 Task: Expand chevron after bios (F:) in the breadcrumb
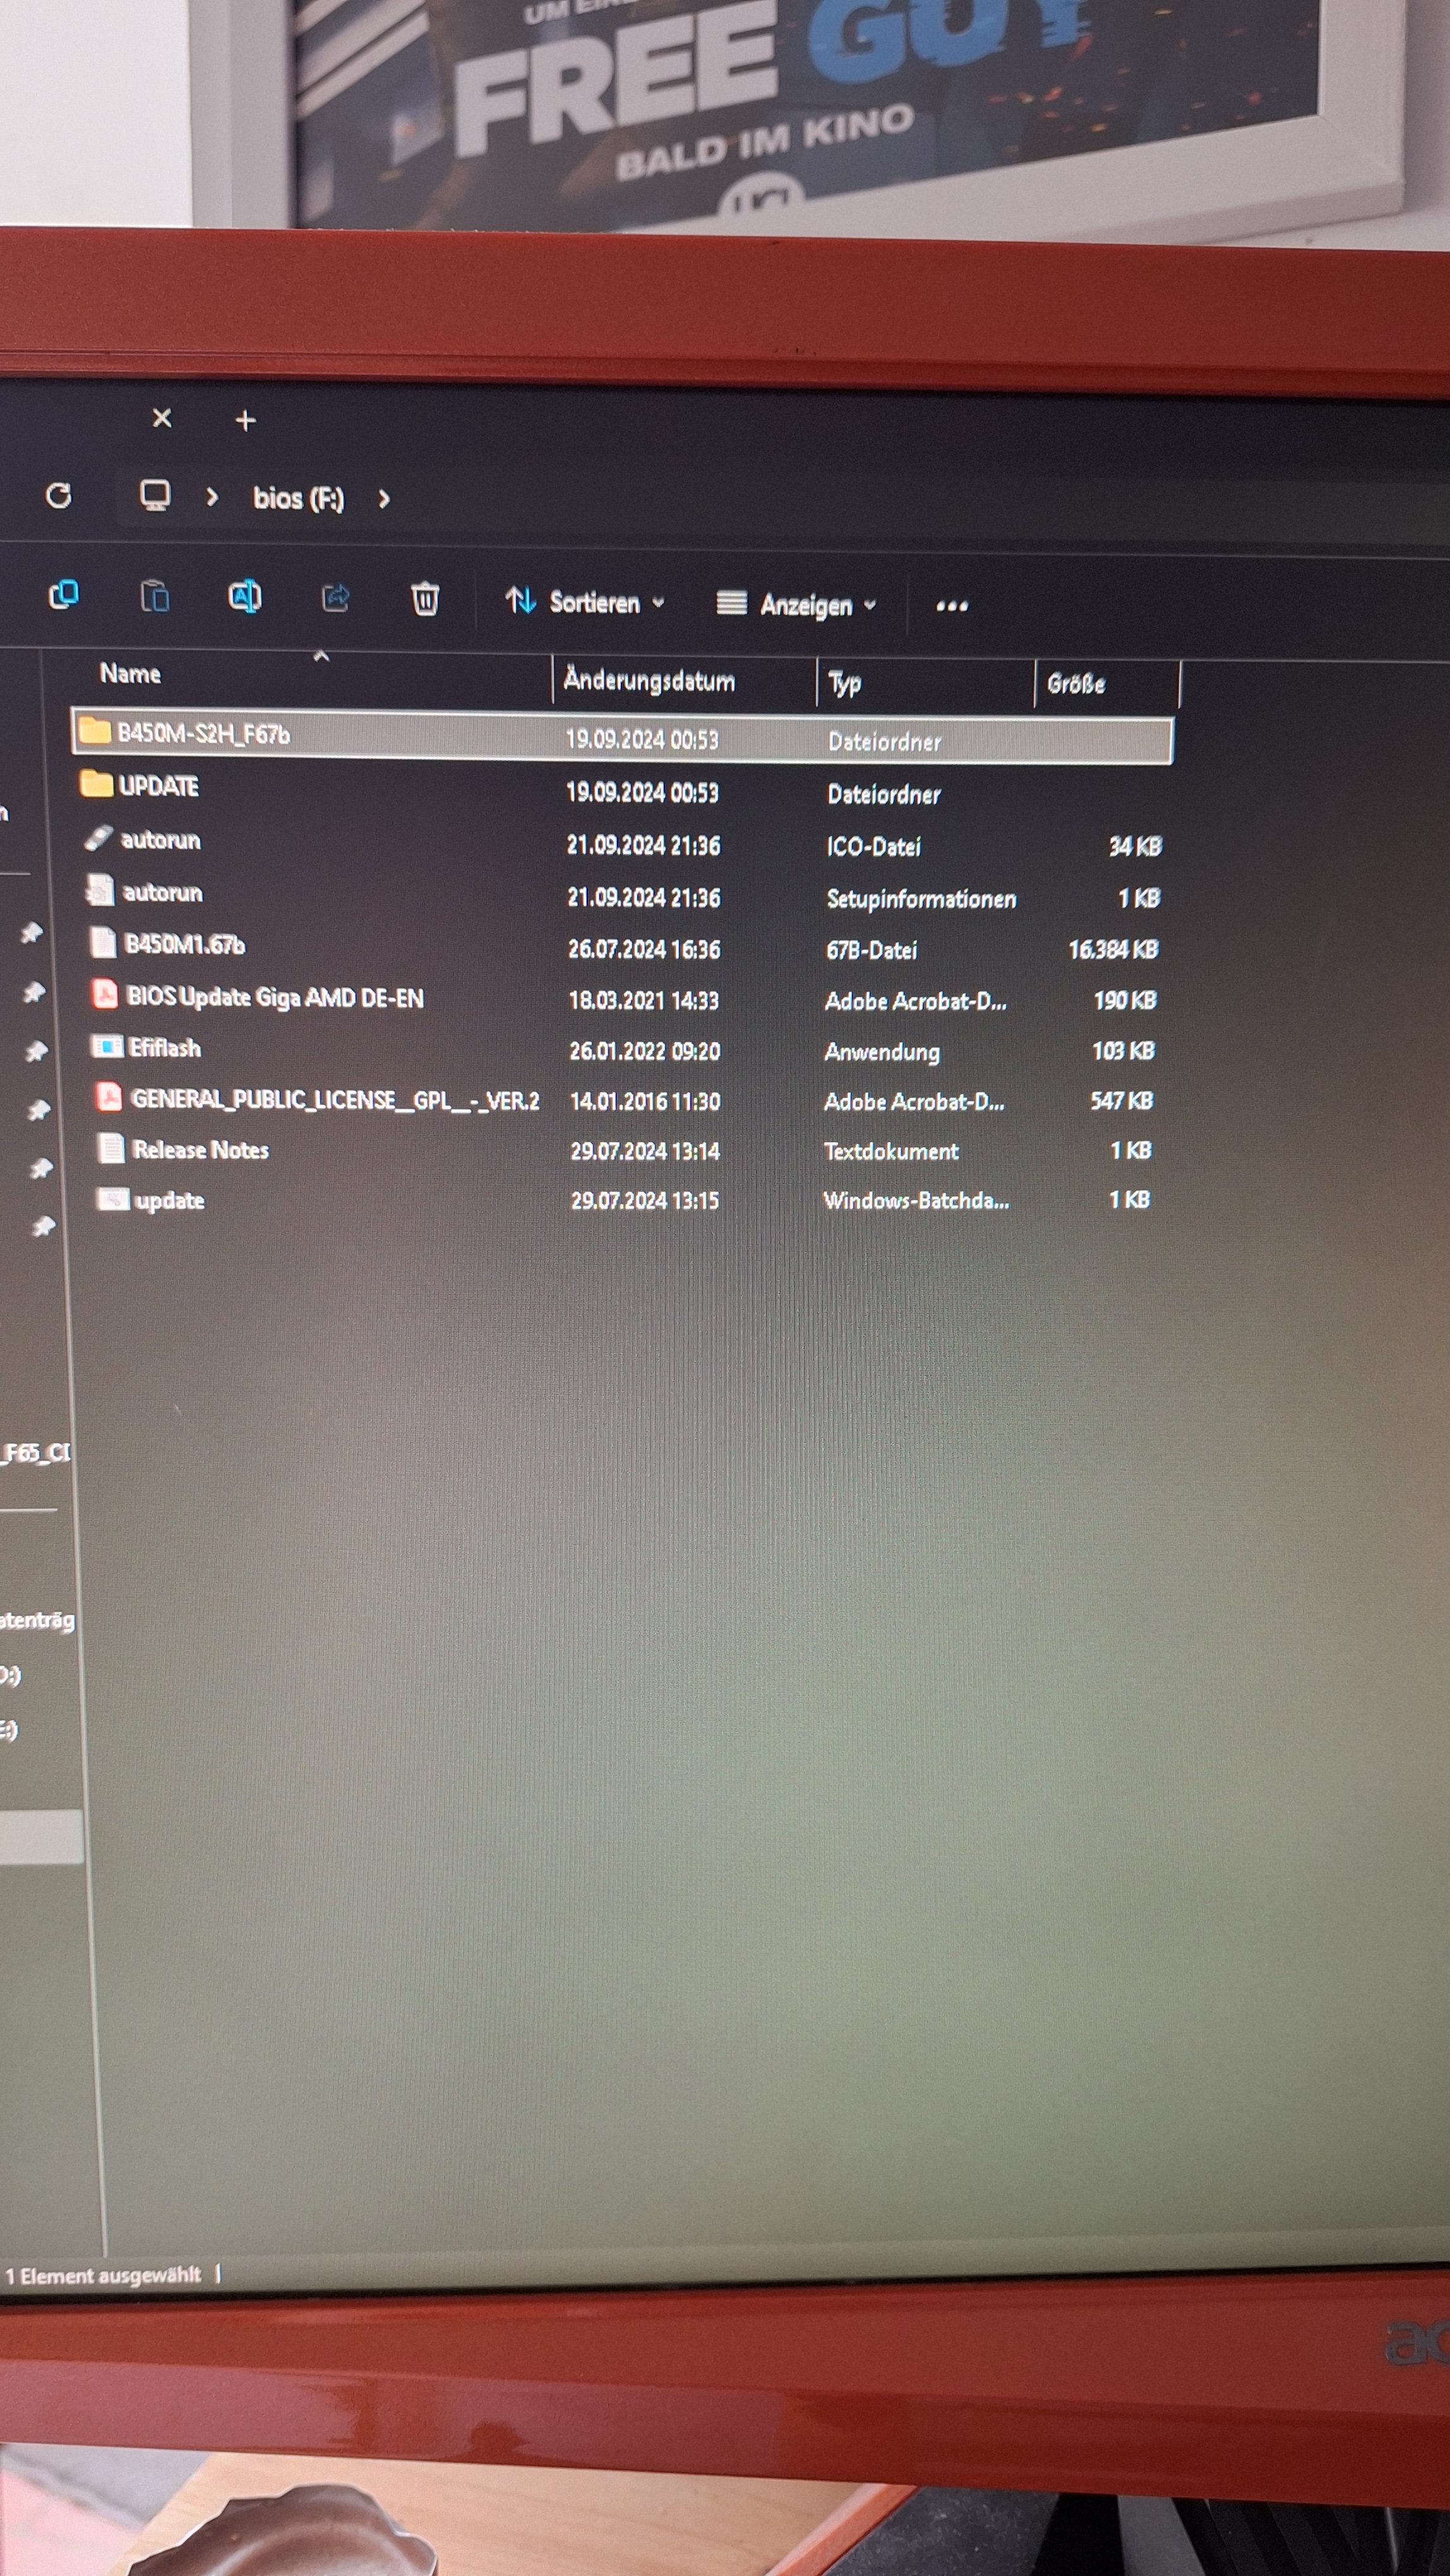384,498
